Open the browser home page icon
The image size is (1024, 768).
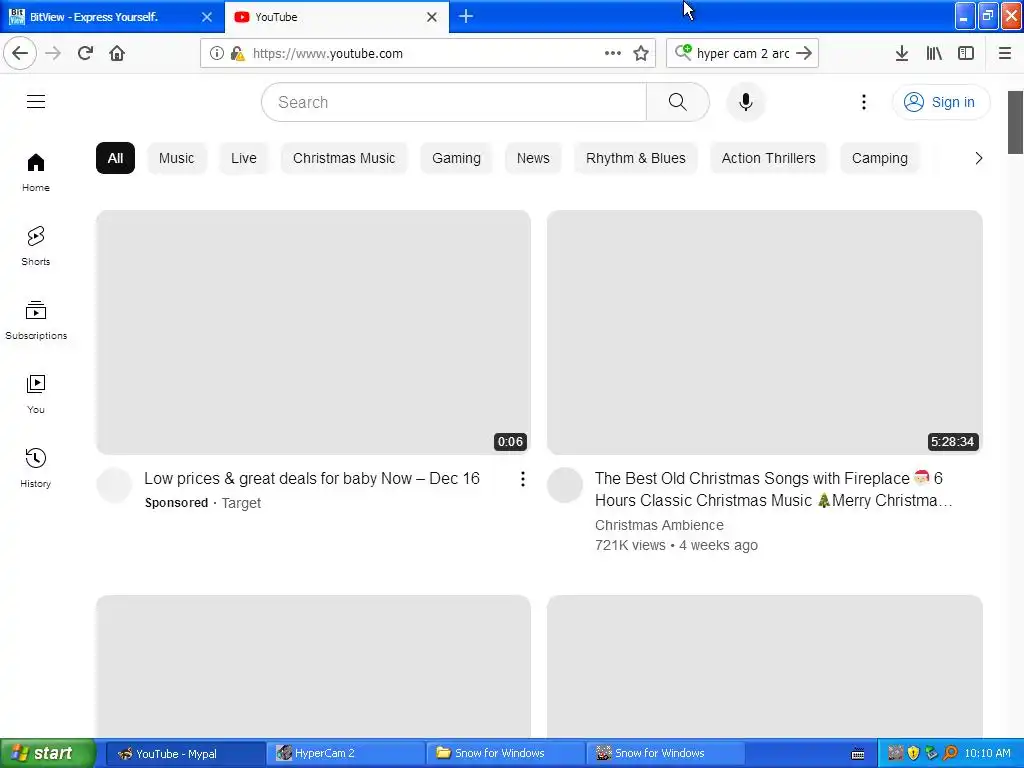tap(117, 53)
